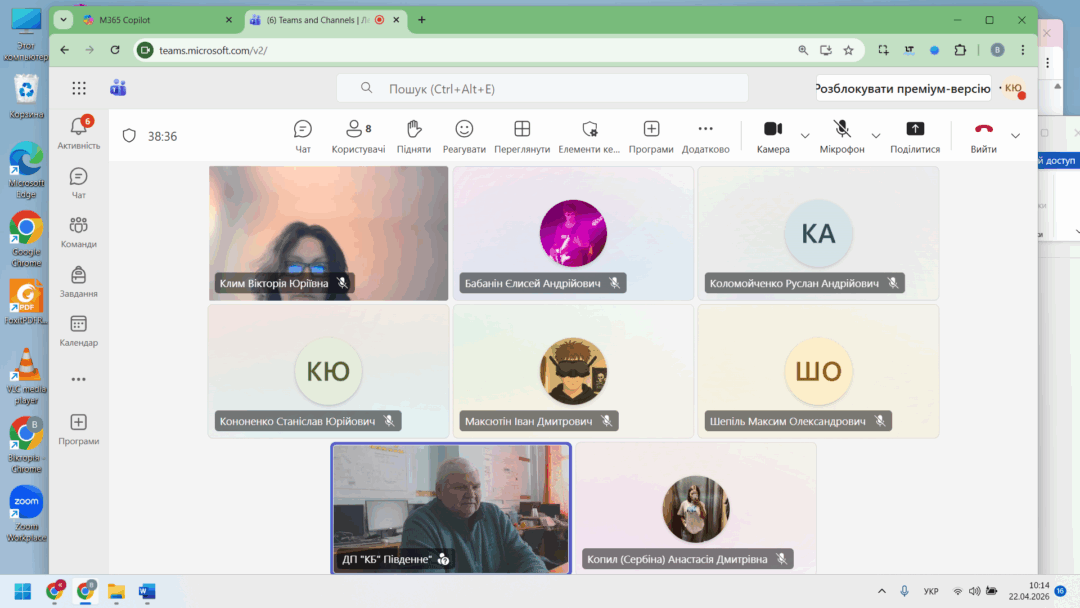Open Word from the Windows taskbar
Image resolution: width=1080 pixels, height=608 pixels.
(147, 591)
